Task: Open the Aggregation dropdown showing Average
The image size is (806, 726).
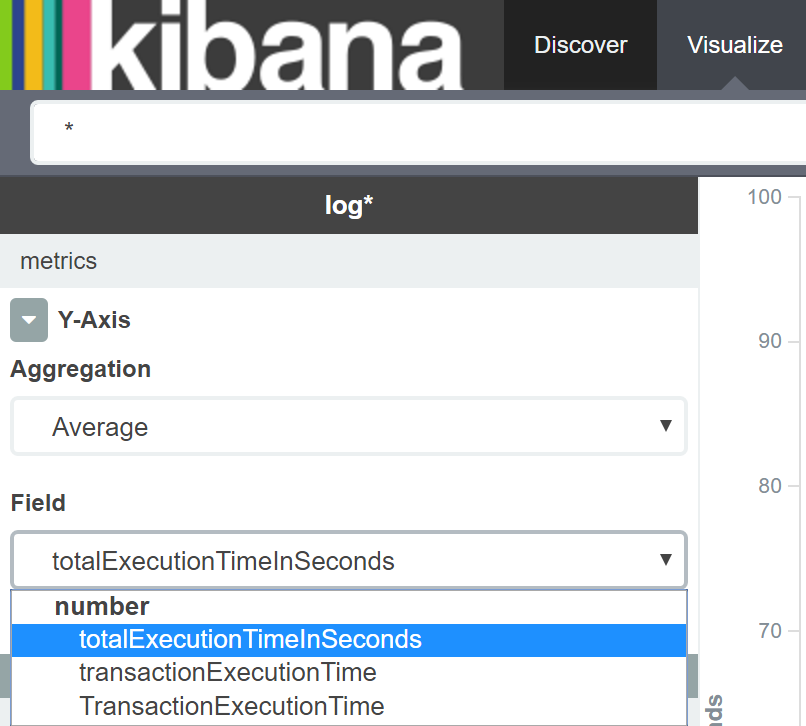Action: pyautogui.click(x=348, y=427)
